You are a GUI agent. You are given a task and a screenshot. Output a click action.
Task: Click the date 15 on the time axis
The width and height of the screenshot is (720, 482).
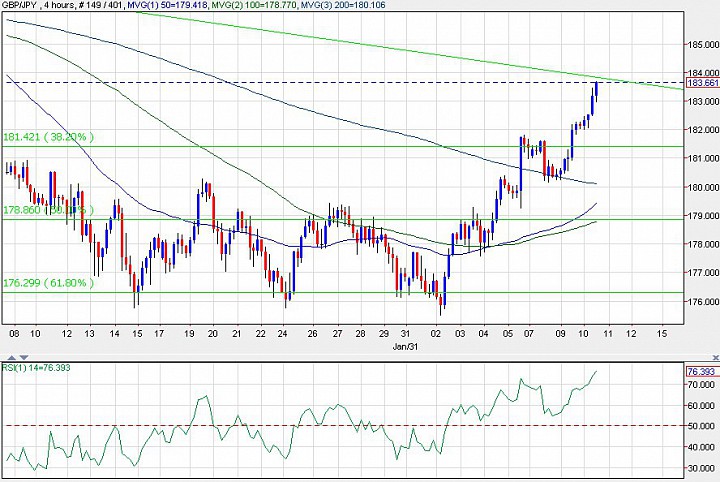pyautogui.click(x=662, y=334)
